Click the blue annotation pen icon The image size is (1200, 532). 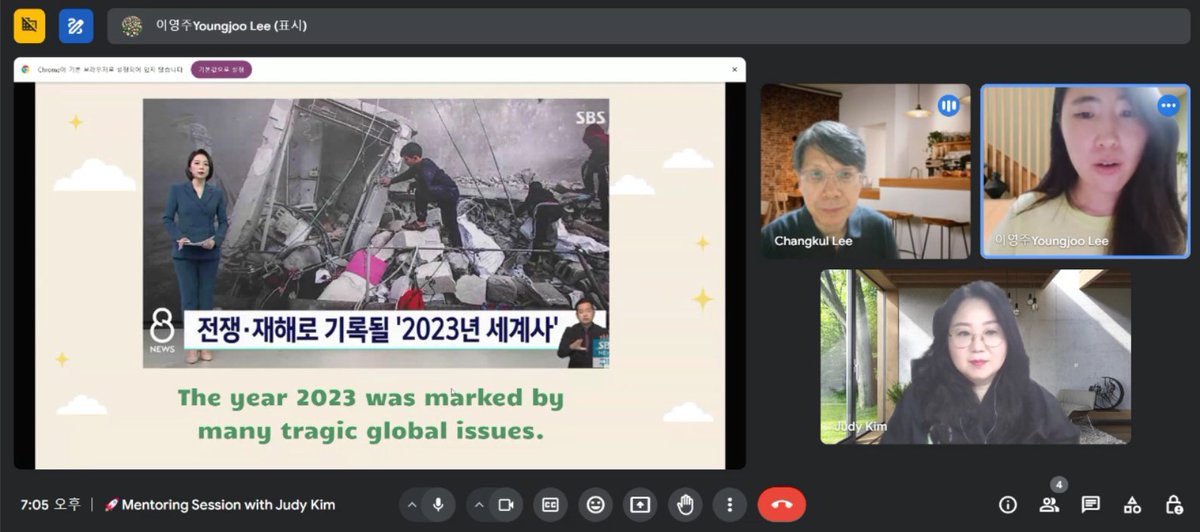[x=76, y=26]
